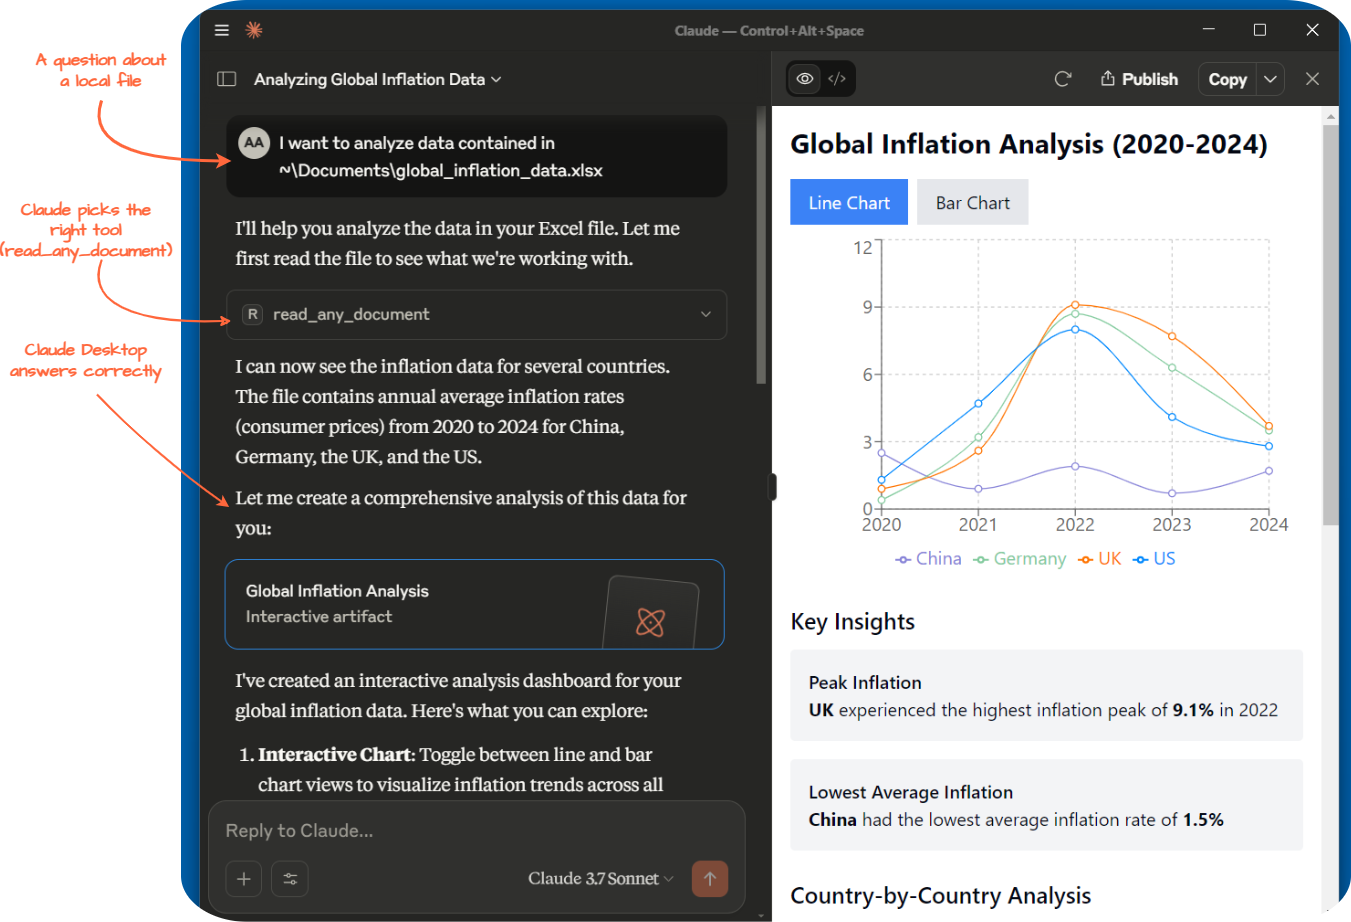This screenshot has width=1351, height=922.
Task: Toggle the sidebar panel icon
Action: pos(227,79)
